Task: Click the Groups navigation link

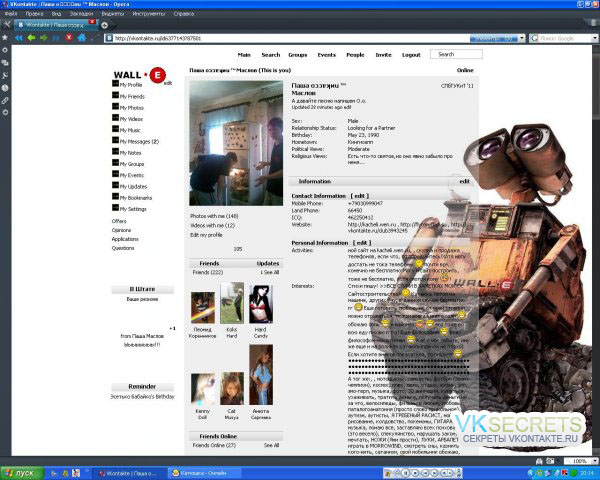Action: 298,55
